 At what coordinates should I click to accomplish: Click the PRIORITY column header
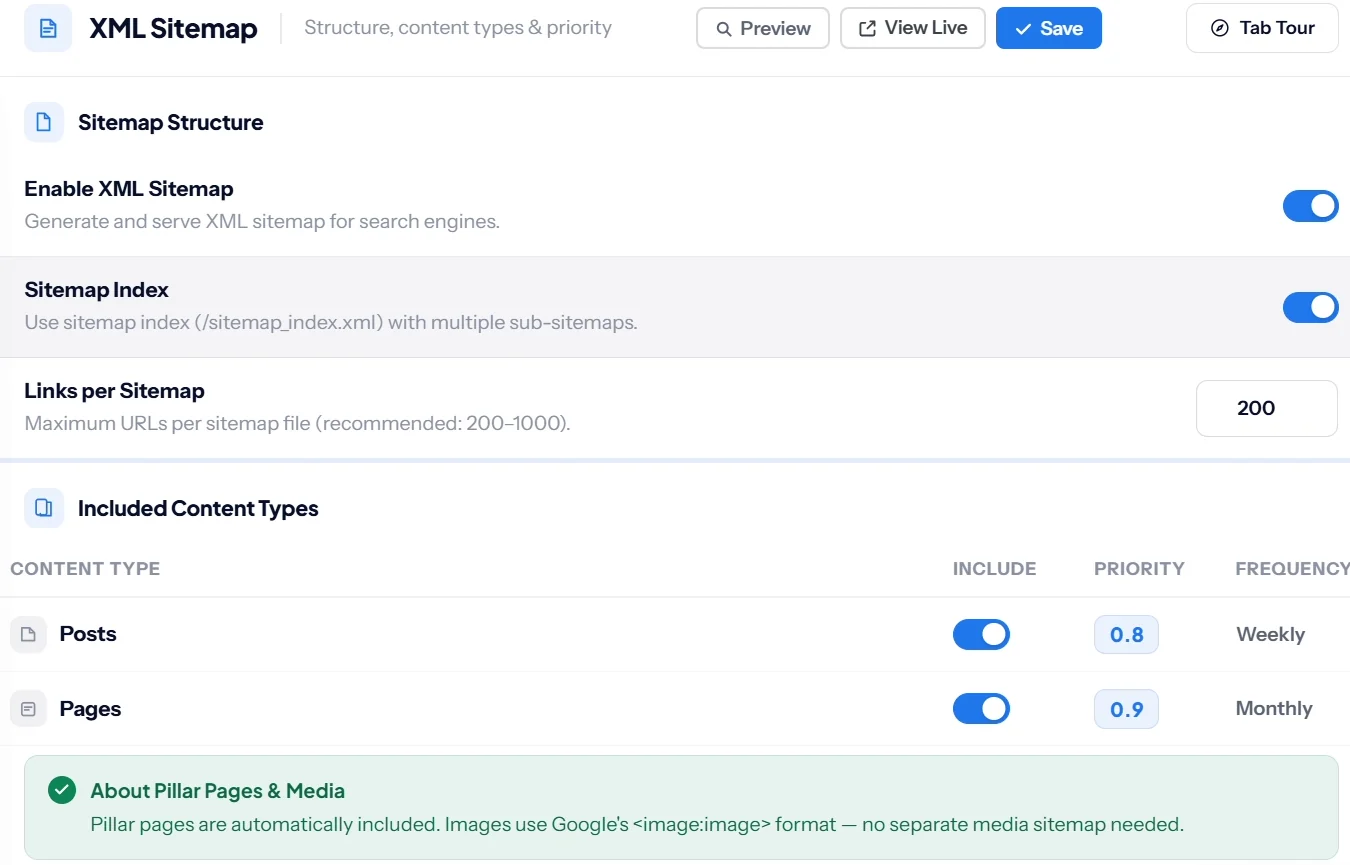point(1139,569)
